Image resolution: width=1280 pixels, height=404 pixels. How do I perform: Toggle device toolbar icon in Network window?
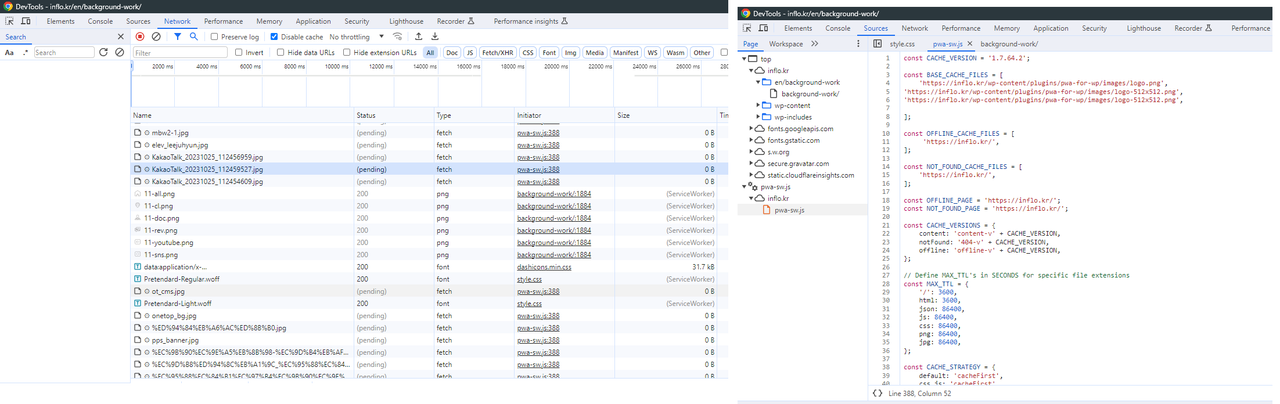pos(27,21)
